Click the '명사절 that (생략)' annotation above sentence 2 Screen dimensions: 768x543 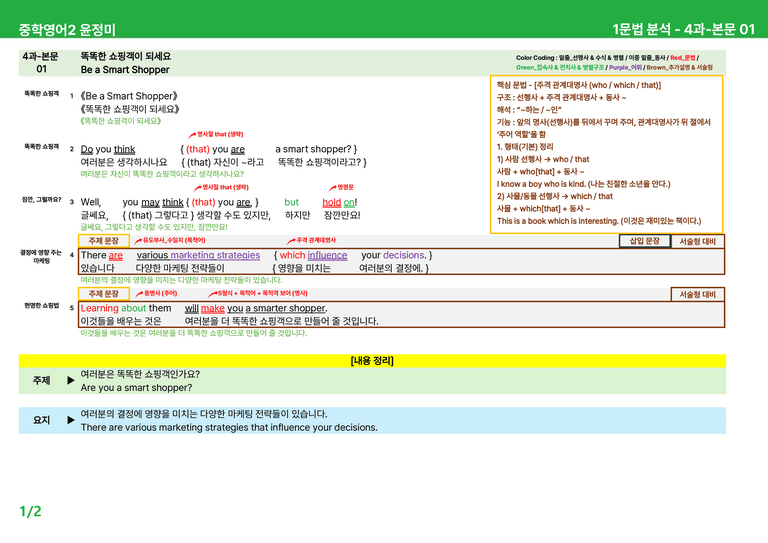pyautogui.click(x=216, y=134)
